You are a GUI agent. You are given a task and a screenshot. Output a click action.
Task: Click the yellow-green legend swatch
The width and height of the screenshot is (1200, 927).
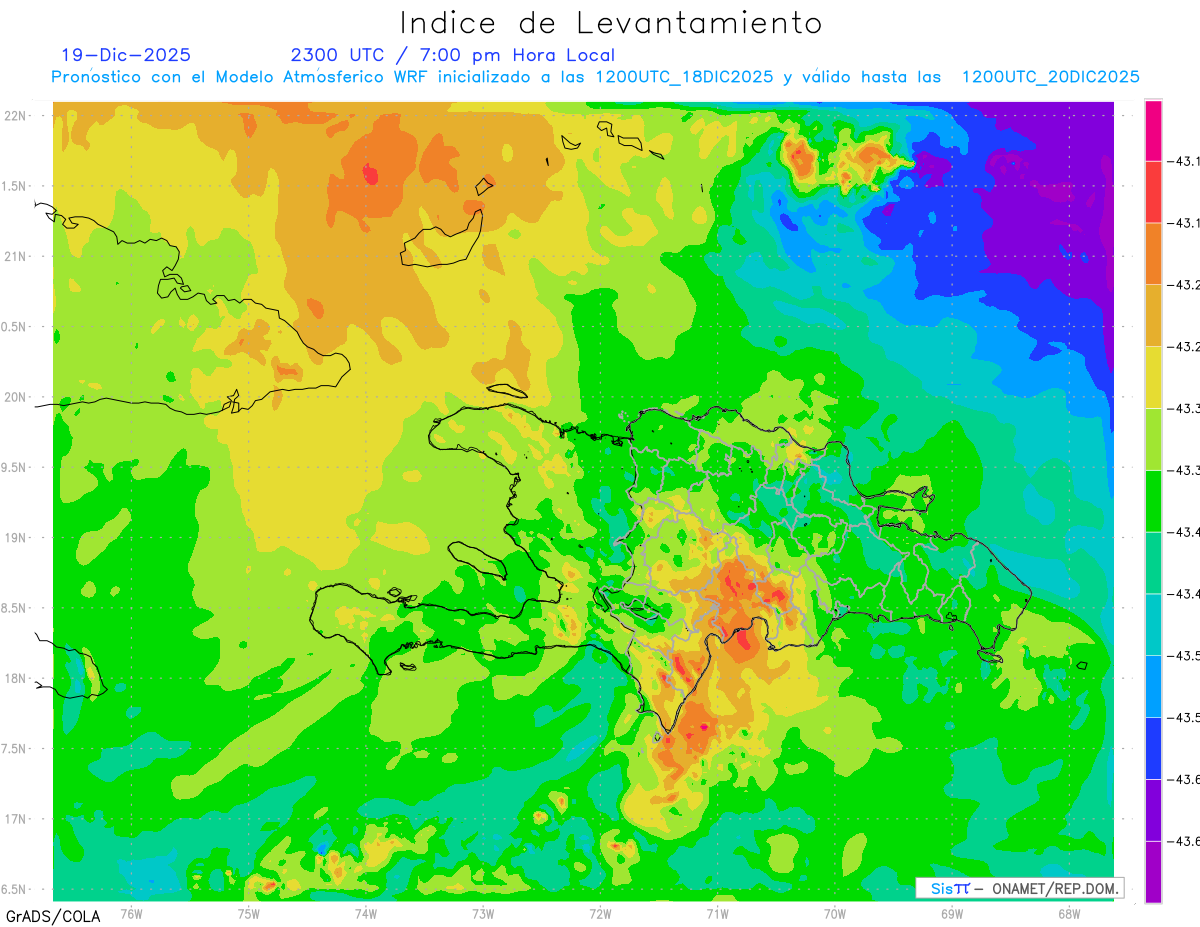[1153, 439]
